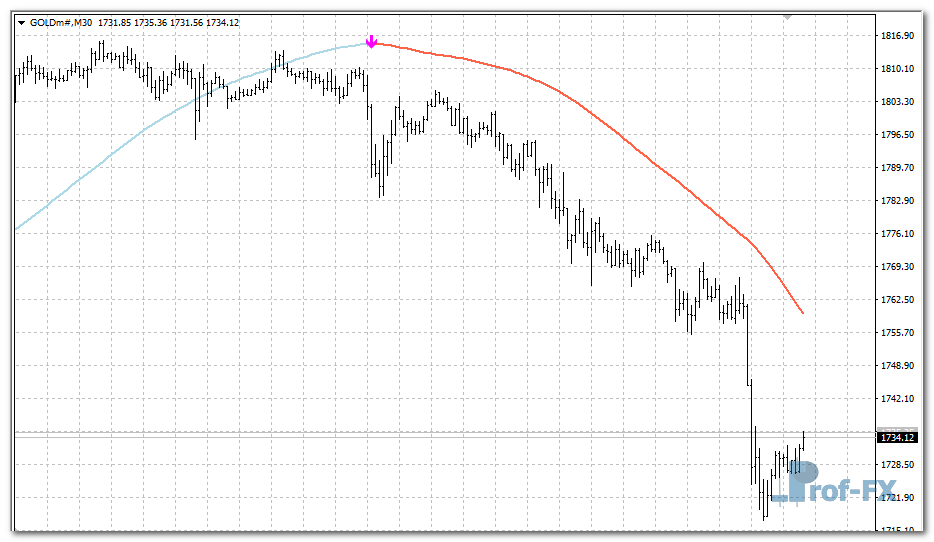Click the magenta sell arrow signal
Screen dimensions: 934x542
(x=371, y=42)
